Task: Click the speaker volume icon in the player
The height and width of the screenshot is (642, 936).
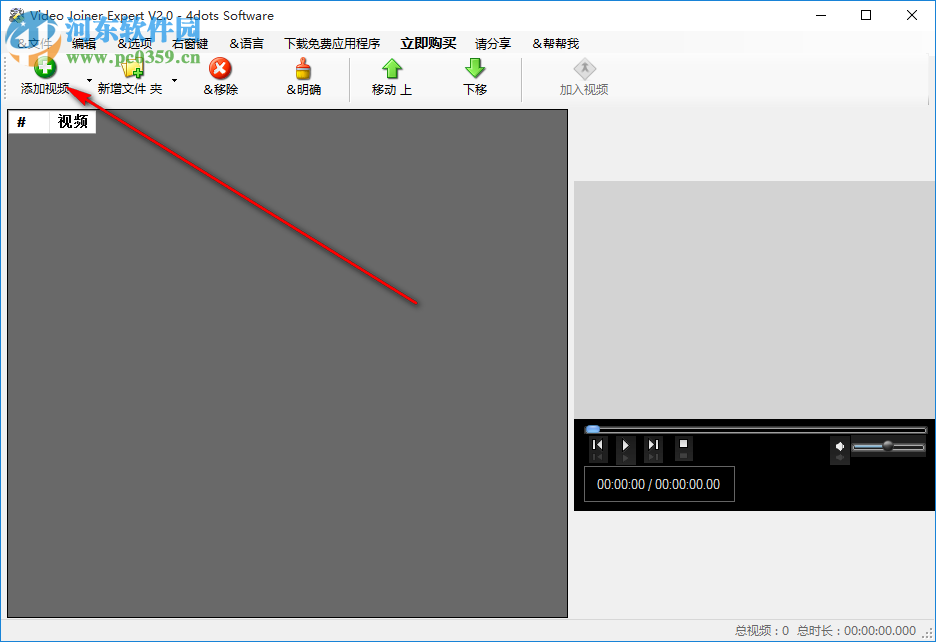Action: click(839, 446)
